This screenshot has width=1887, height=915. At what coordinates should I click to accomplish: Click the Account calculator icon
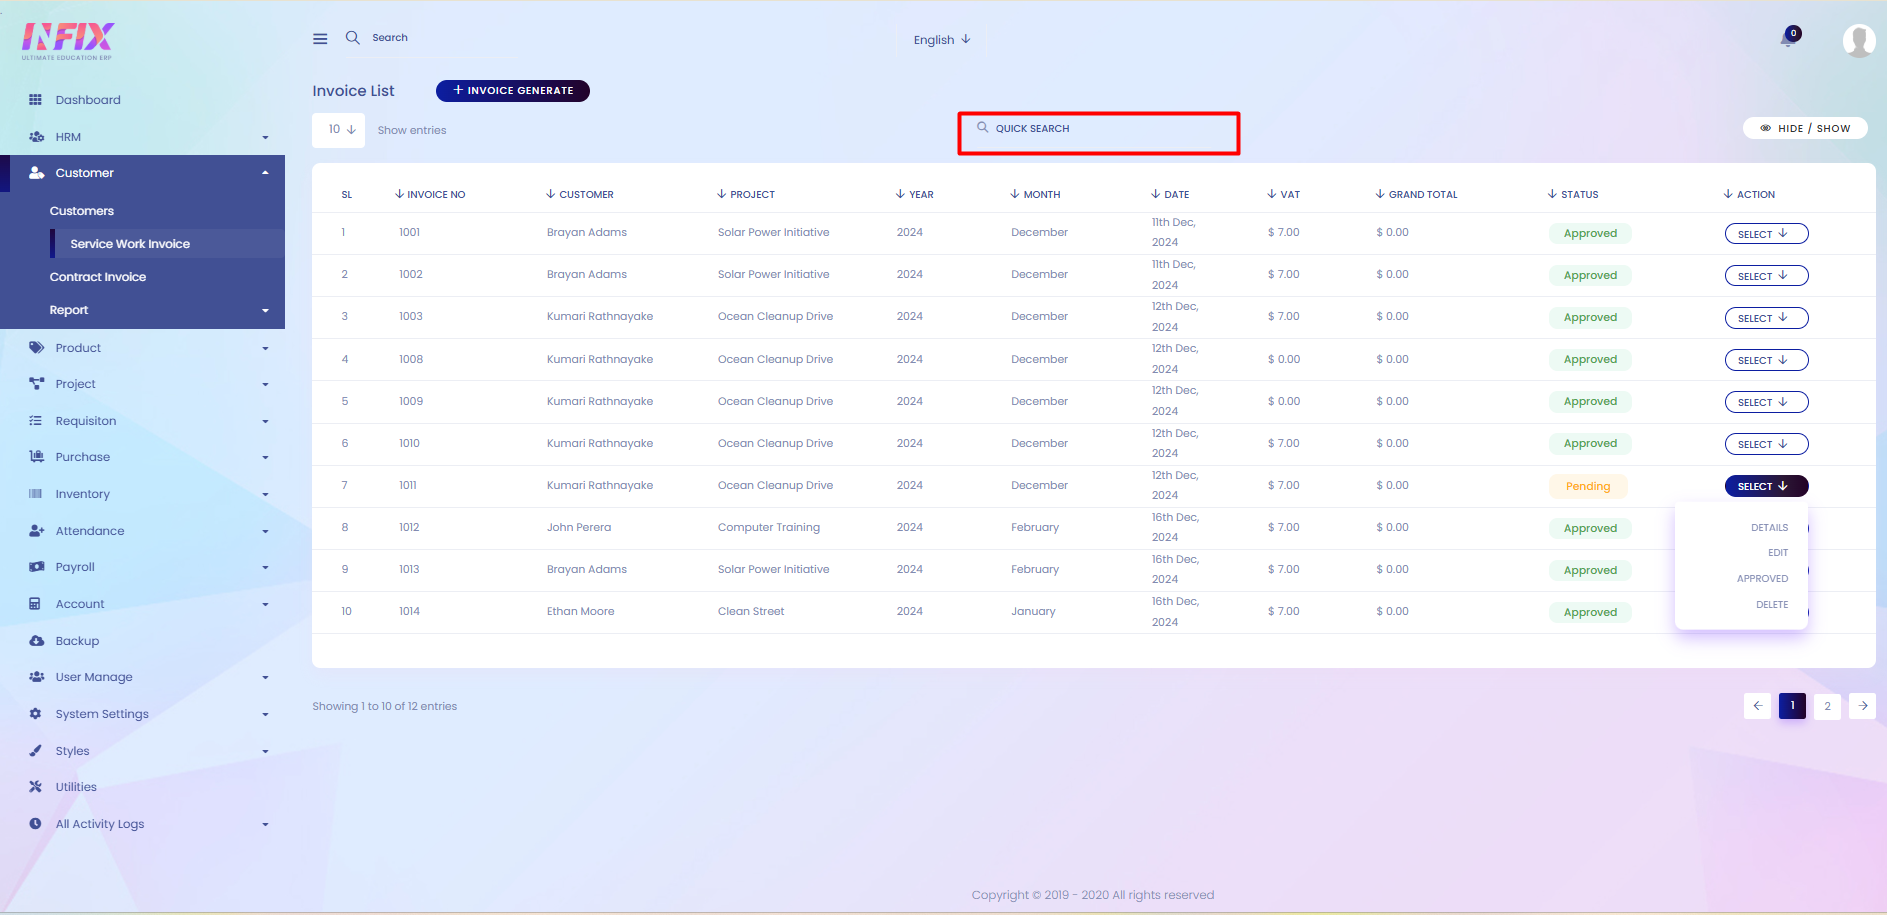35,604
